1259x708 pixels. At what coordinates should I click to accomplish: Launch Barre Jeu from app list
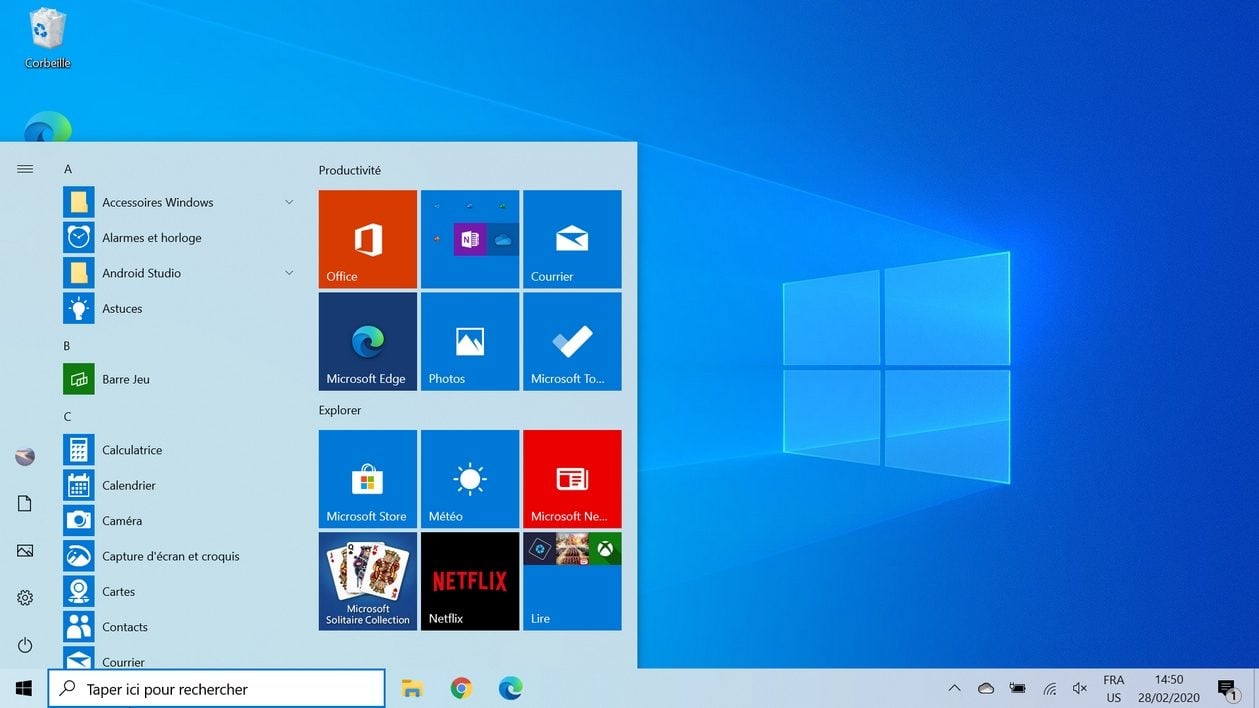(x=180, y=379)
